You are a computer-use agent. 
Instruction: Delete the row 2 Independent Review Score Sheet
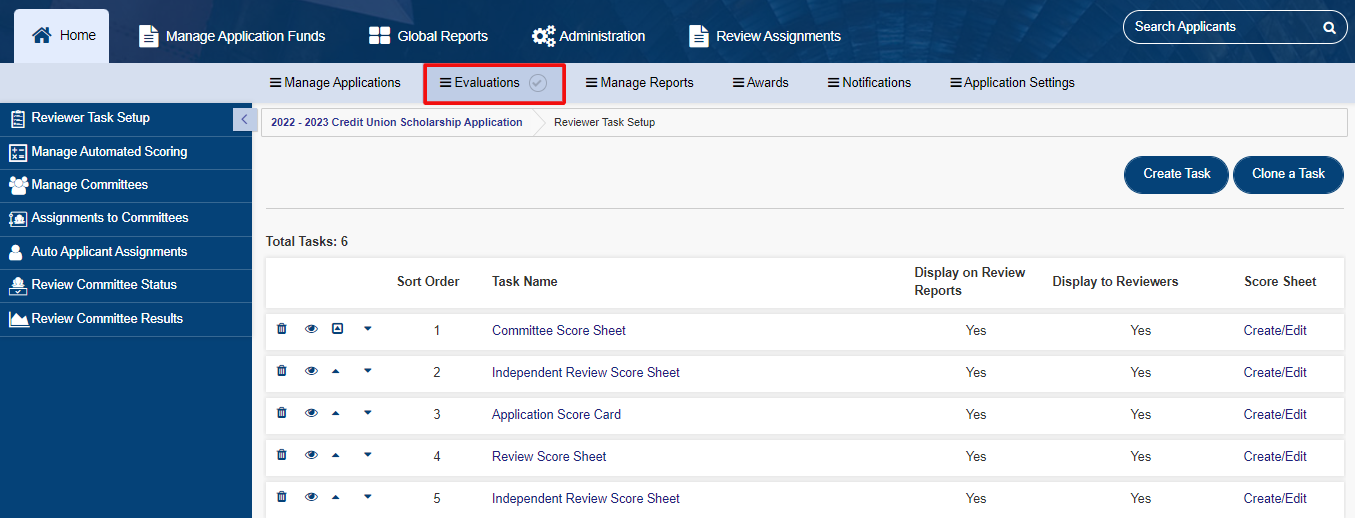point(282,371)
